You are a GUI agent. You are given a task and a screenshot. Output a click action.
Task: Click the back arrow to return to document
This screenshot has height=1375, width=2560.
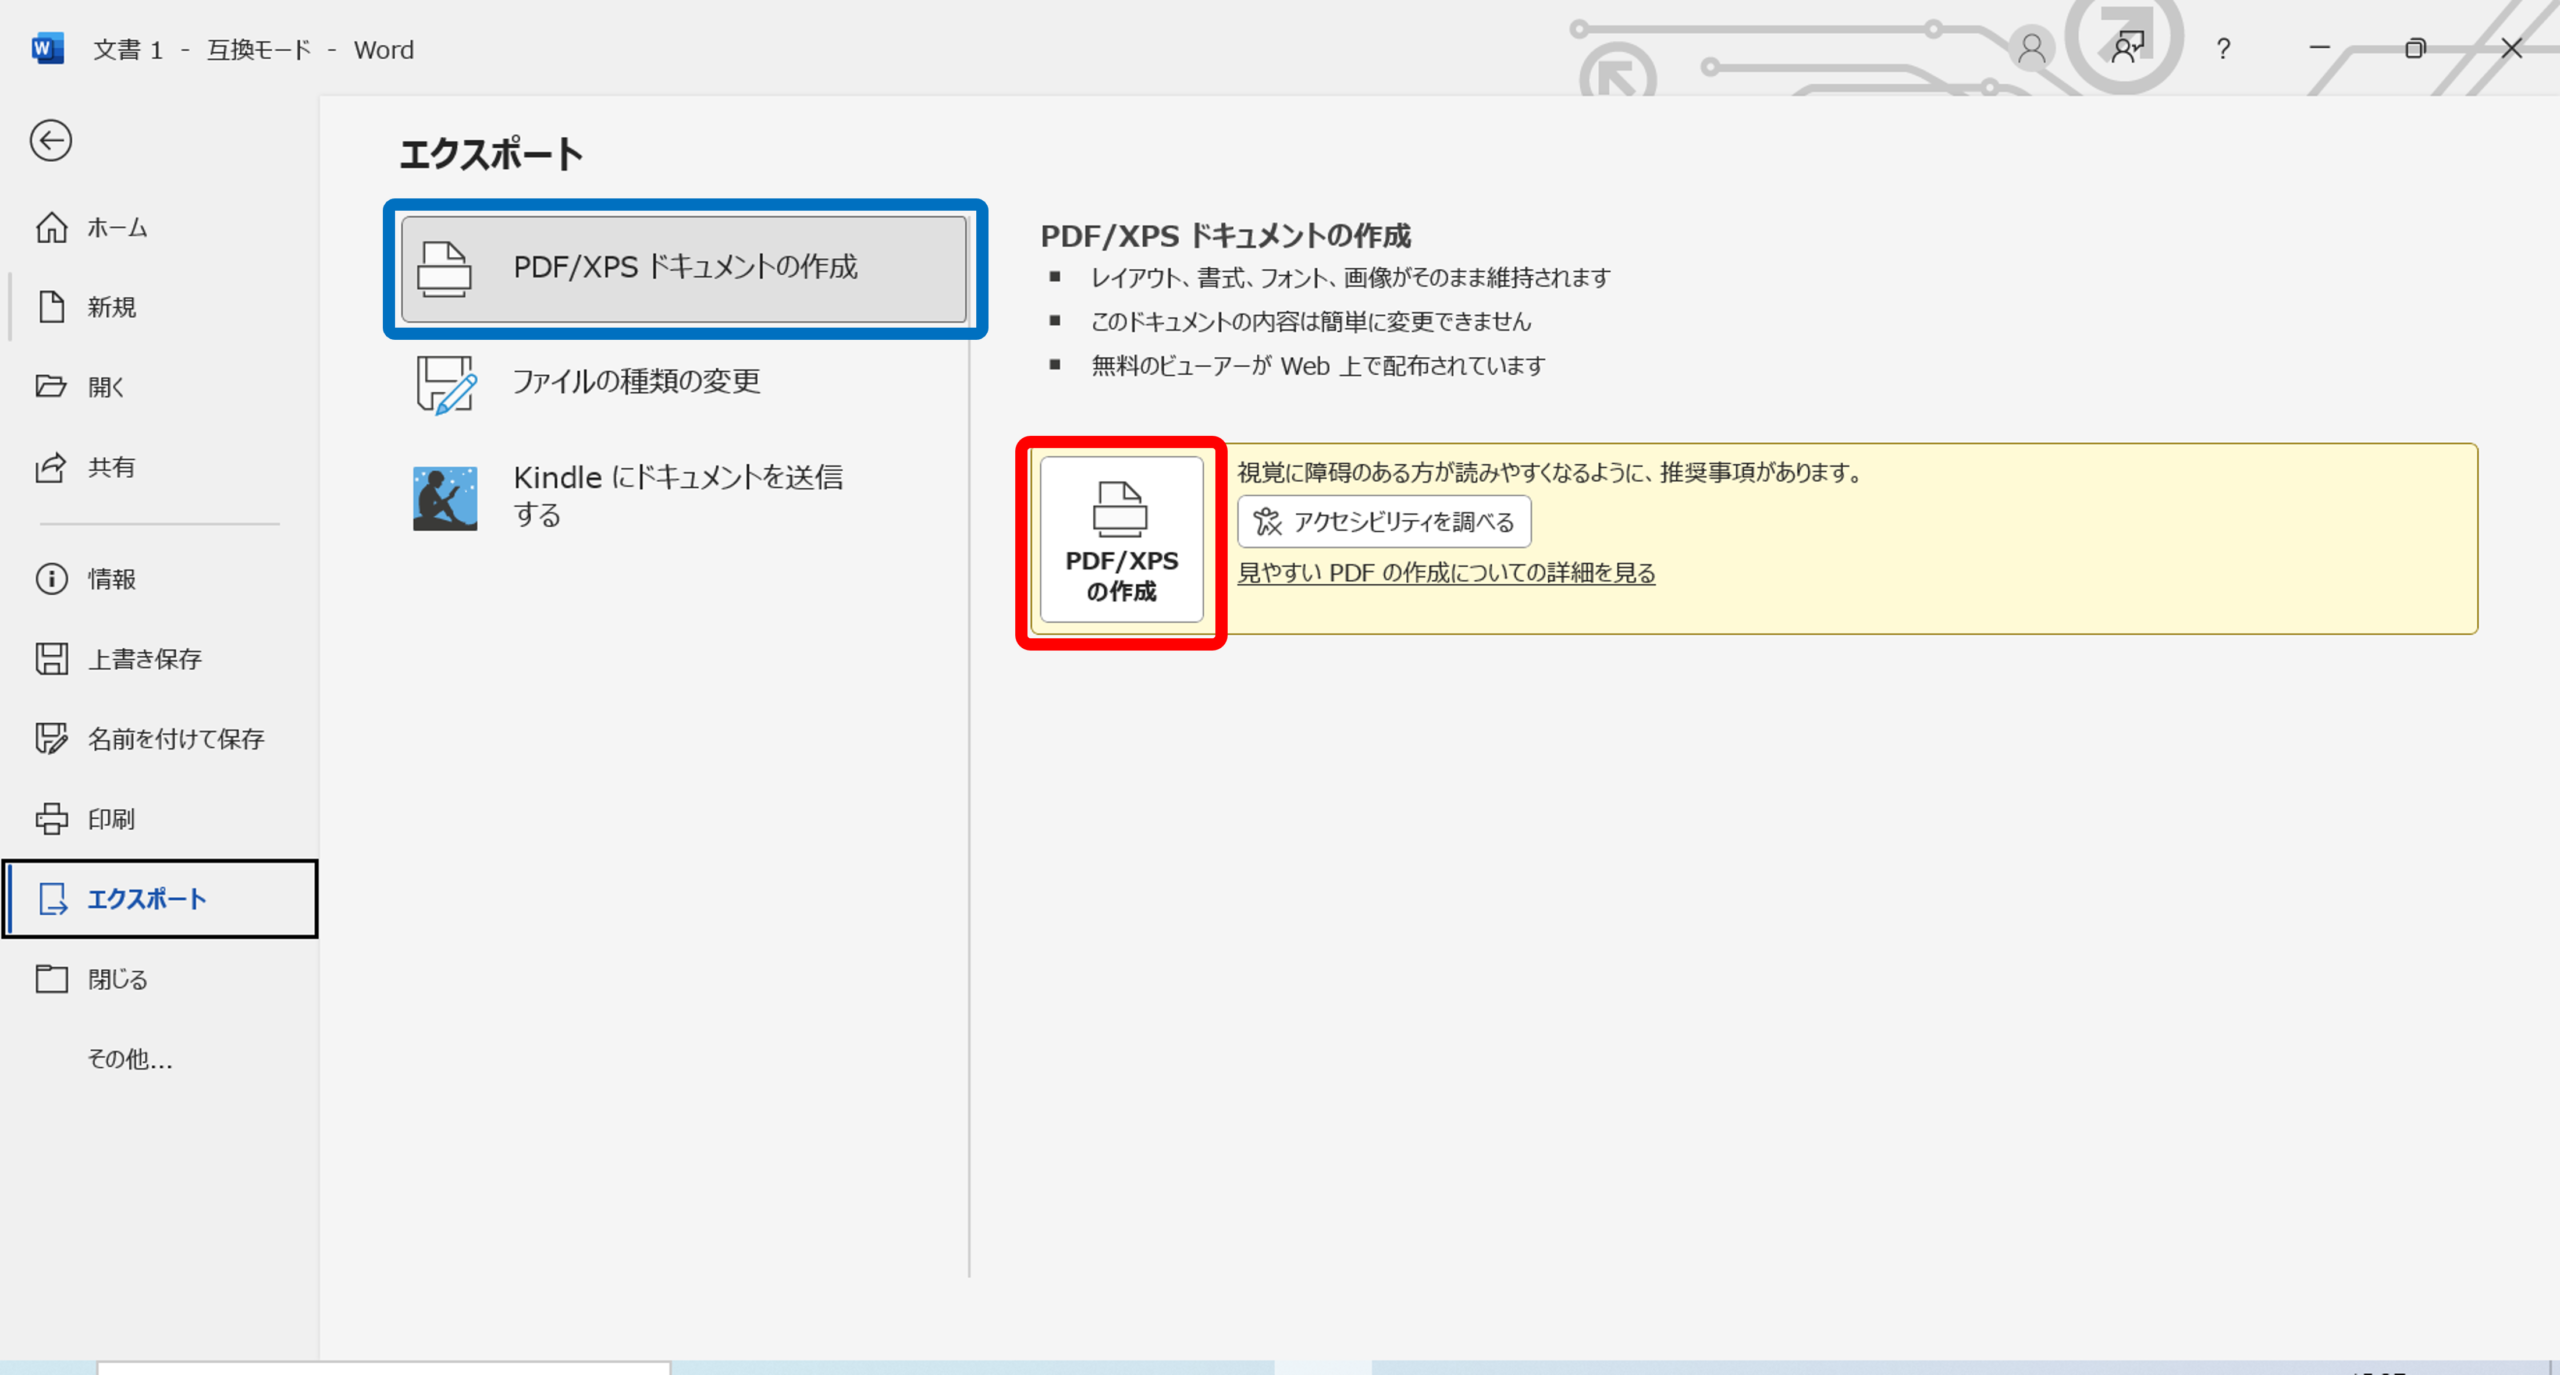pos(50,140)
